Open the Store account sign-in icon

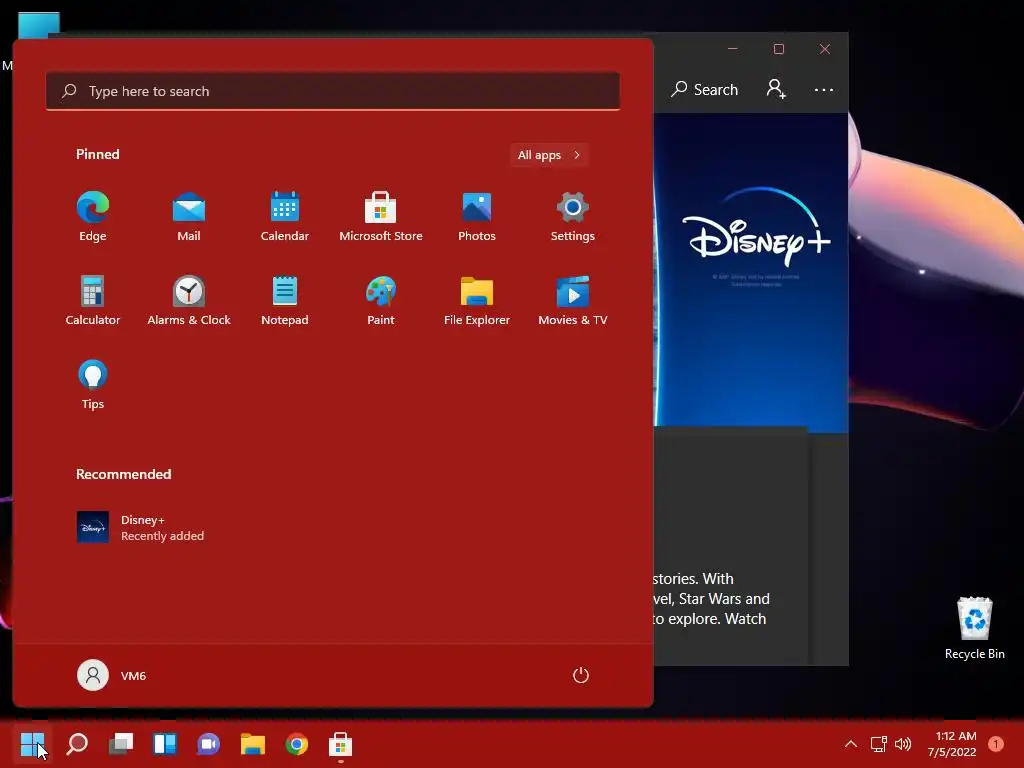pyautogui.click(x=776, y=89)
